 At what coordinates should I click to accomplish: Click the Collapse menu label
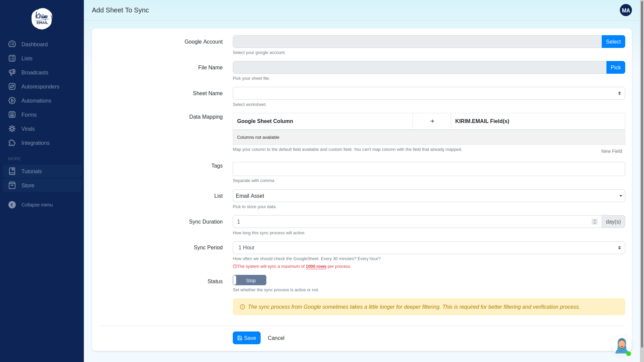[x=37, y=205]
